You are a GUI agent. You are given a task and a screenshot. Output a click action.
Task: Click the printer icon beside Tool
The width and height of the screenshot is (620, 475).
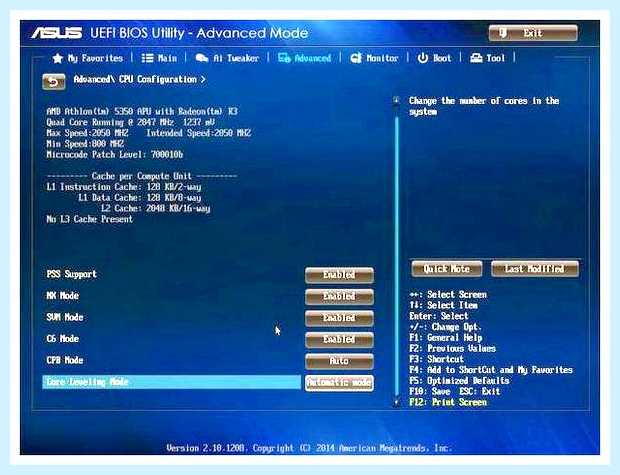(476, 58)
